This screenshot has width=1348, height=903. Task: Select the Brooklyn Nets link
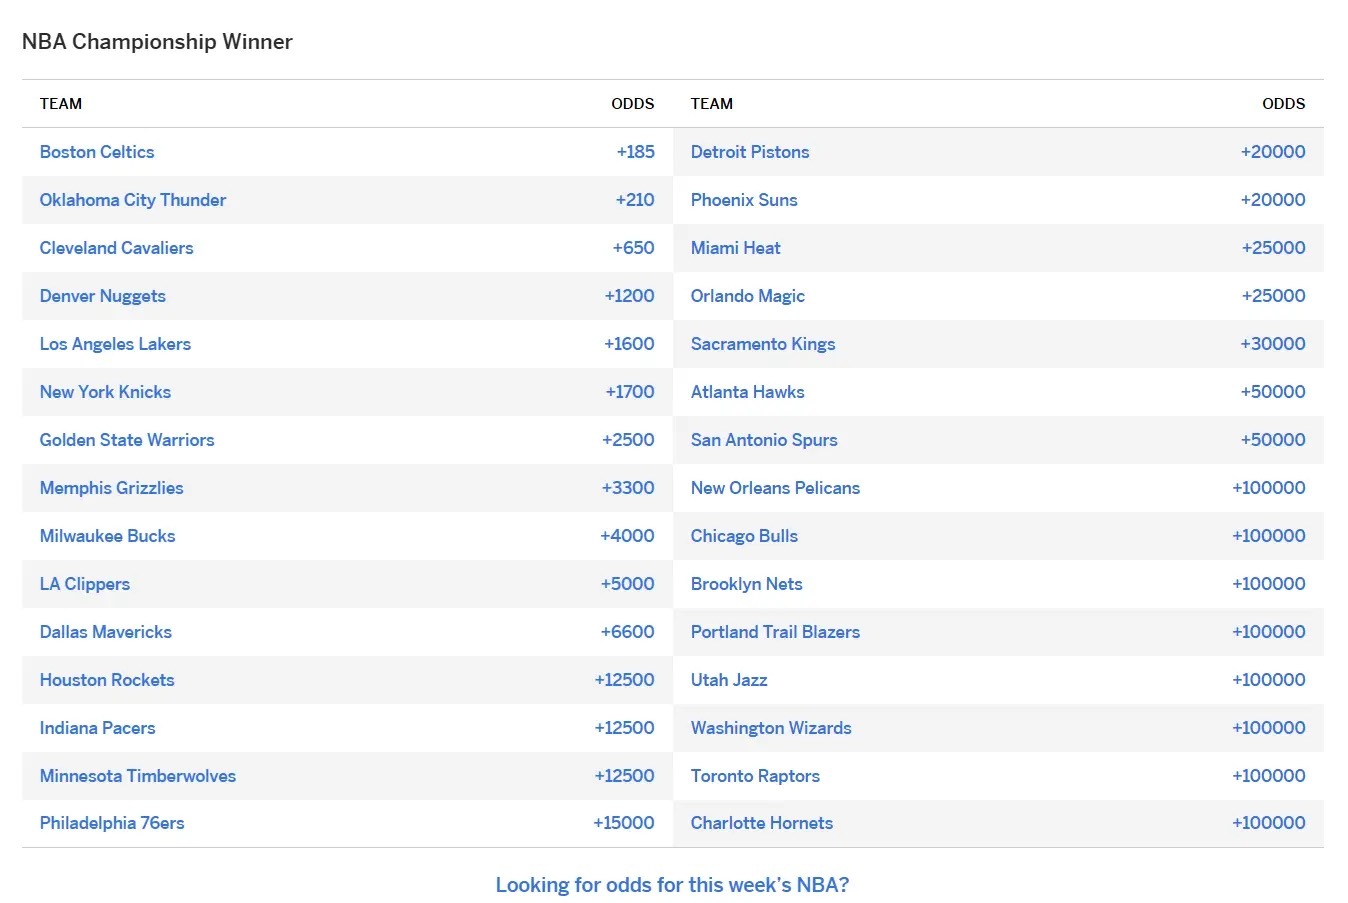click(747, 584)
